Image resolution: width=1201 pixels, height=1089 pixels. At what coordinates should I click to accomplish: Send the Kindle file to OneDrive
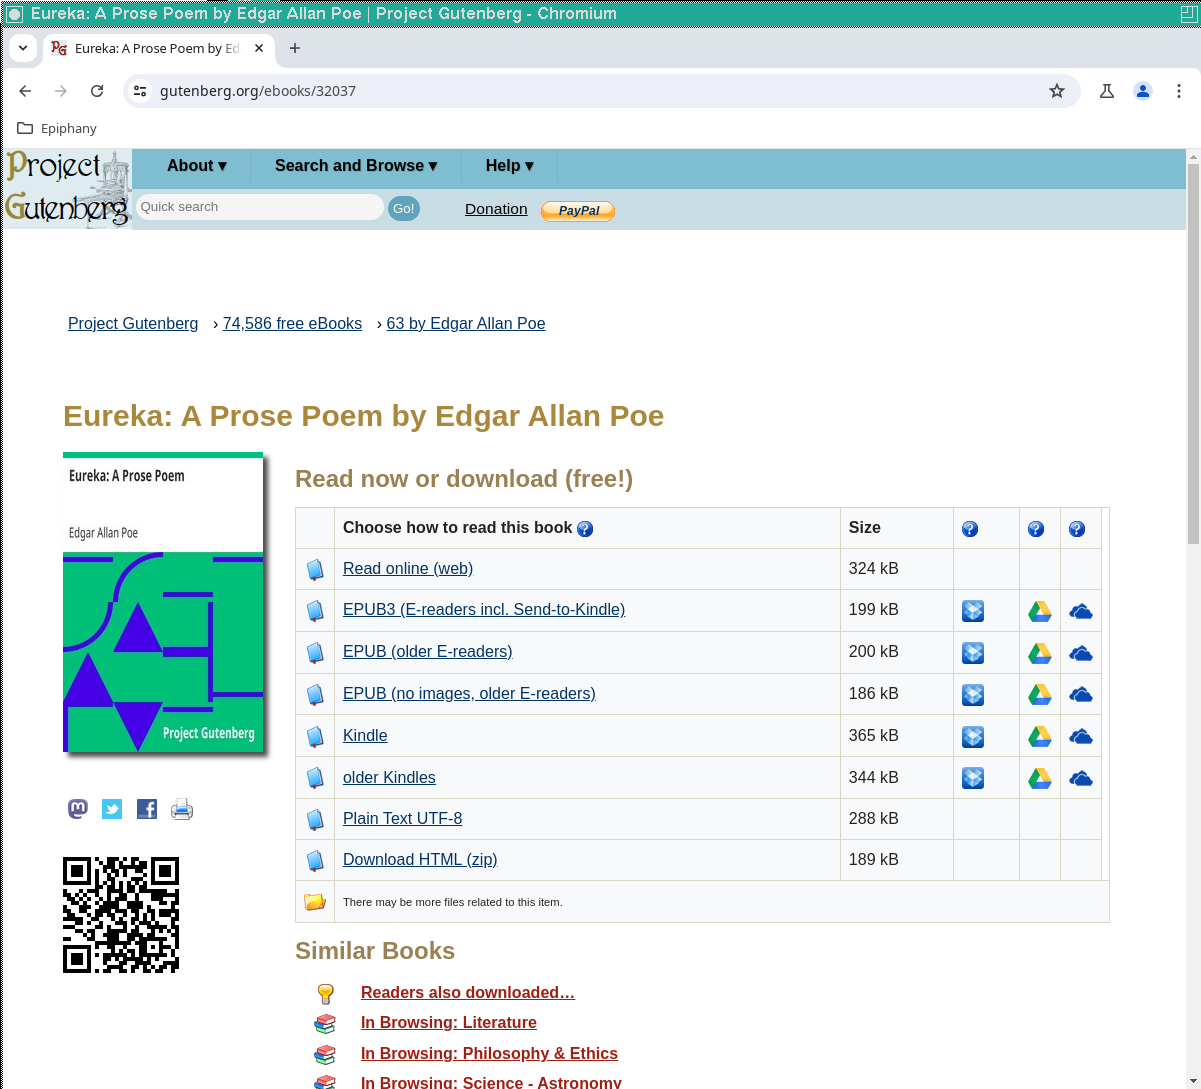coord(1081,737)
